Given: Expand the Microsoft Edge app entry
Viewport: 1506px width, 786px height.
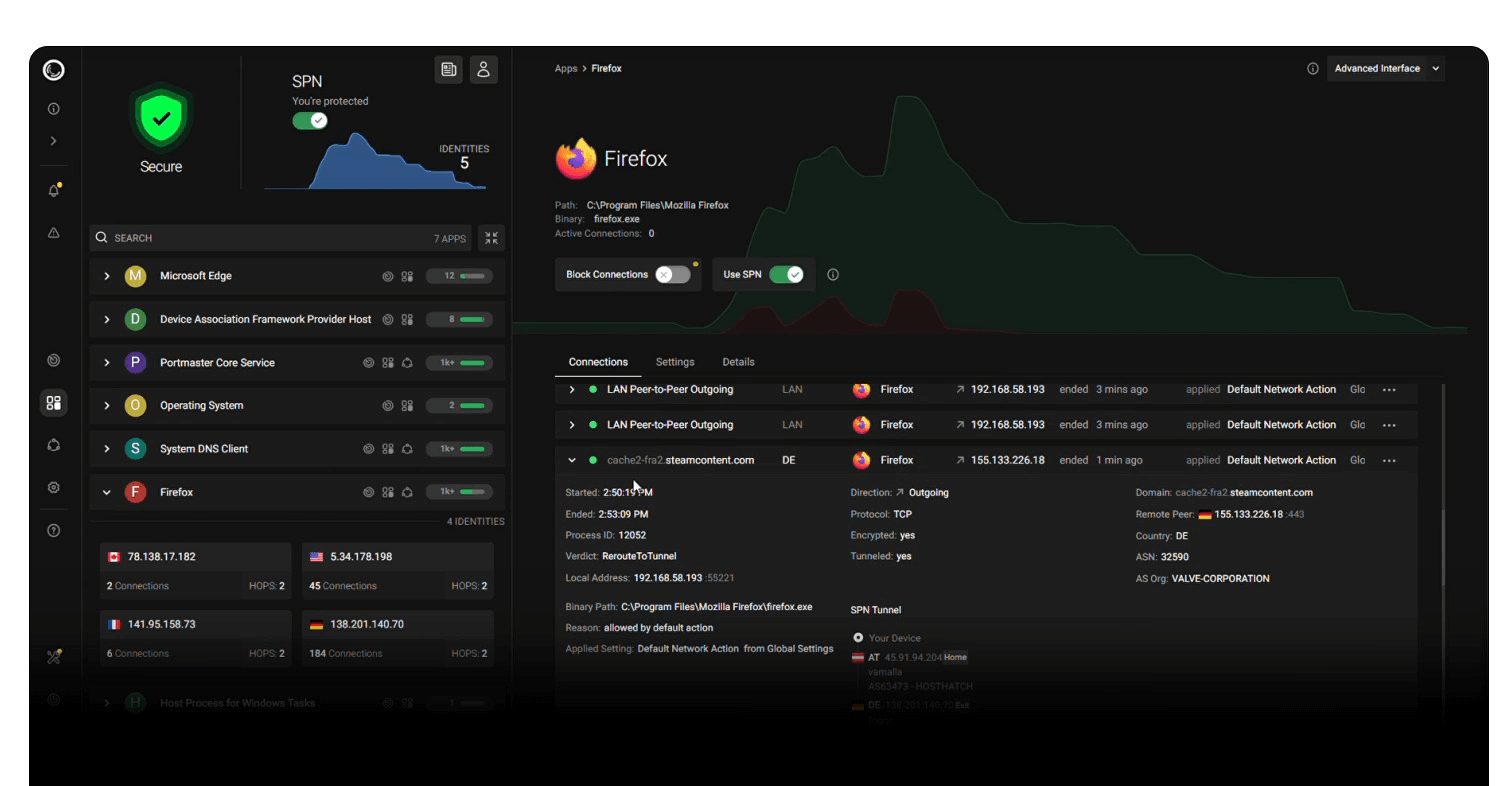Looking at the screenshot, I should tap(106, 276).
